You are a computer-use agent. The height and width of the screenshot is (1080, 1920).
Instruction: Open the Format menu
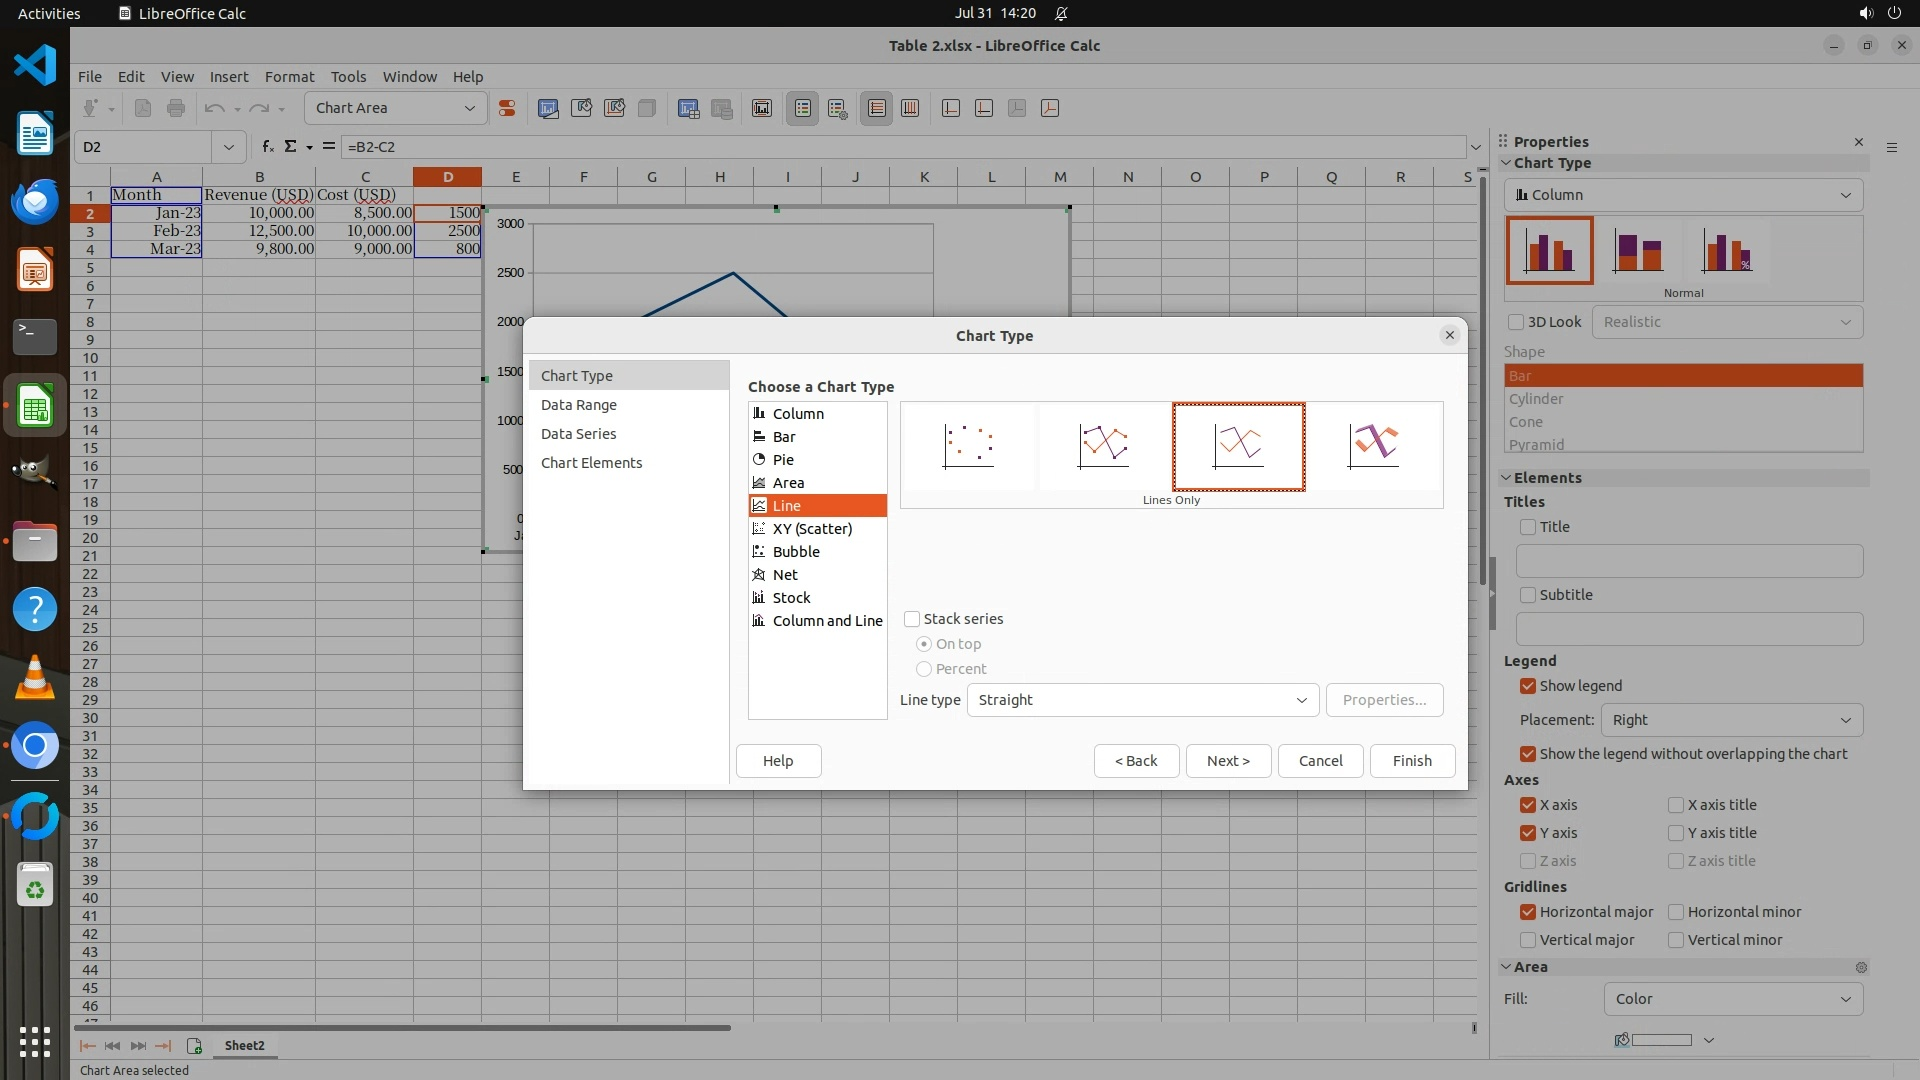[289, 77]
